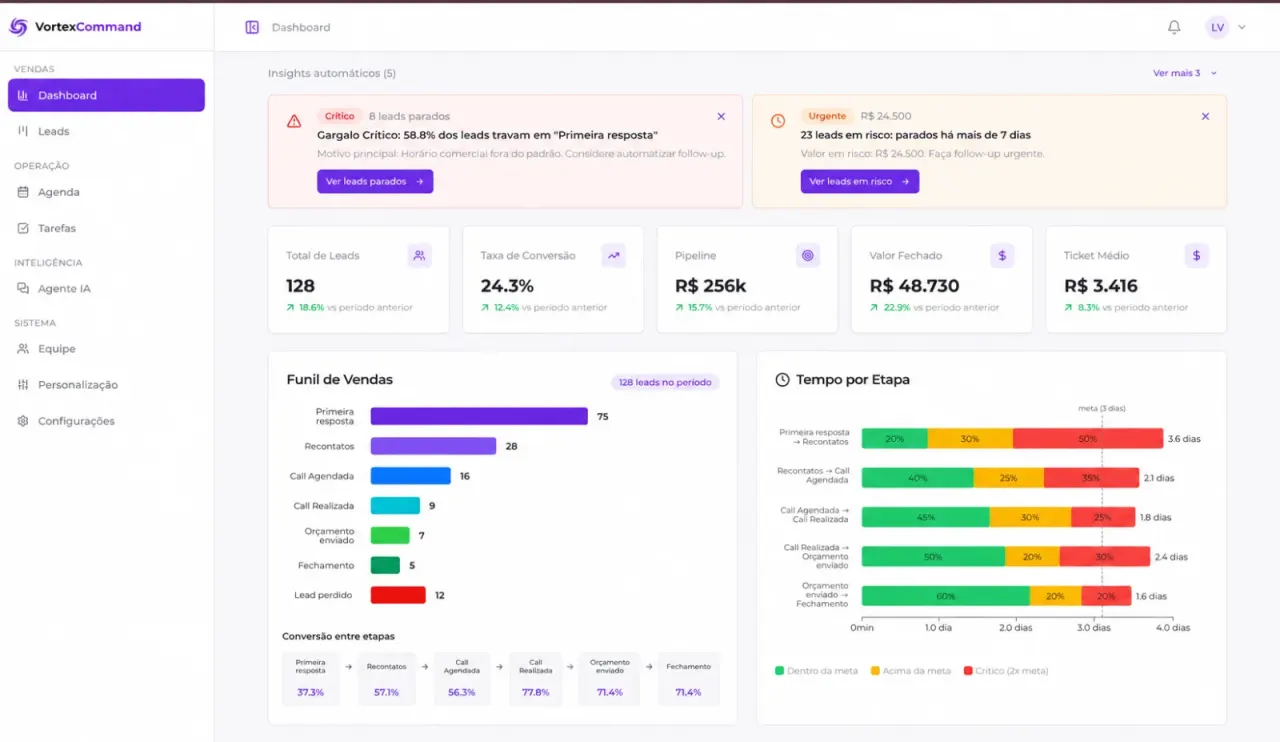Click the red warning triangle icon

click(x=294, y=121)
